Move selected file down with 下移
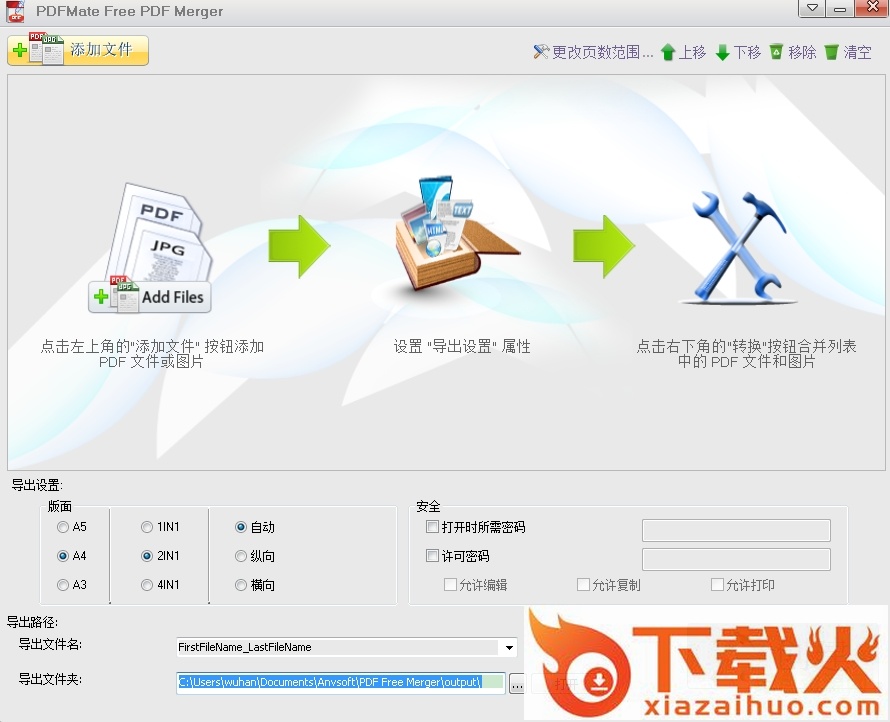Image resolution: width=890 pixels, height=722 pixels. tap(738, 53)
